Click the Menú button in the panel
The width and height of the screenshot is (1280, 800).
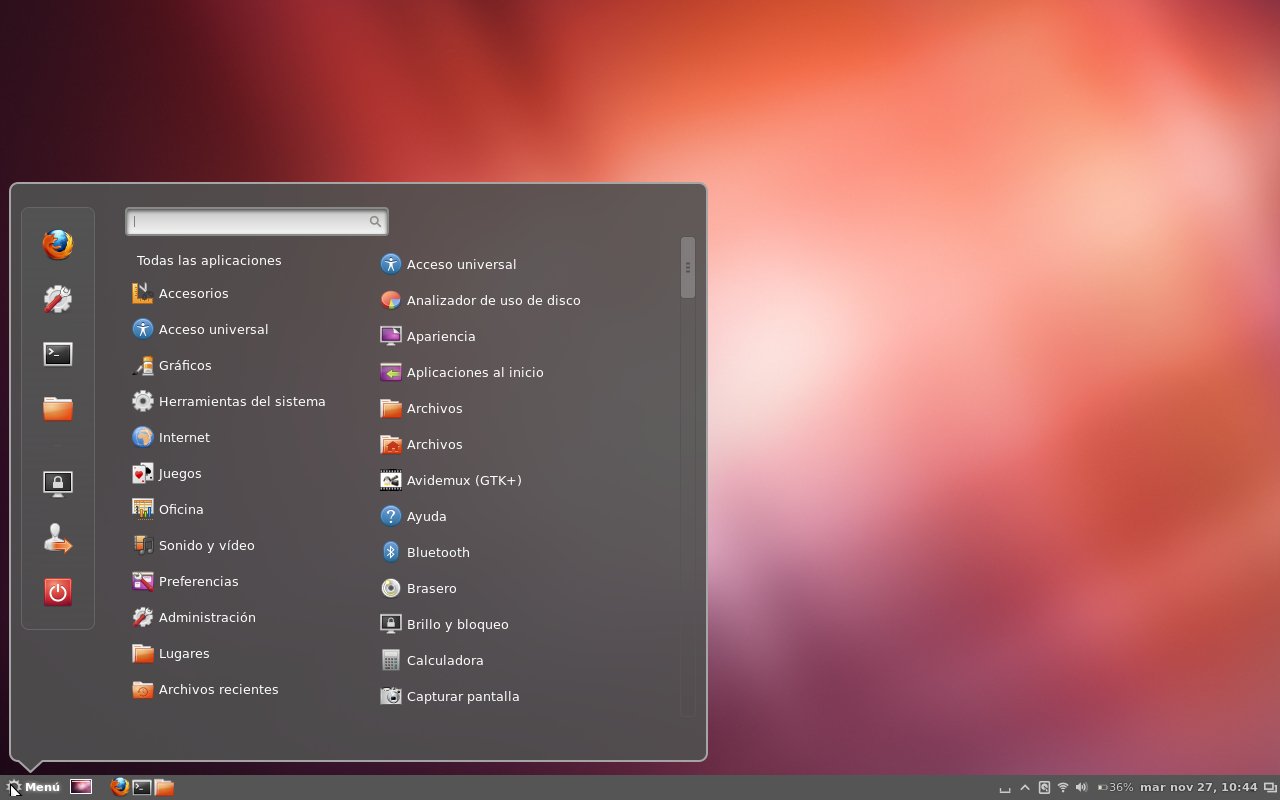pos(33,787)
